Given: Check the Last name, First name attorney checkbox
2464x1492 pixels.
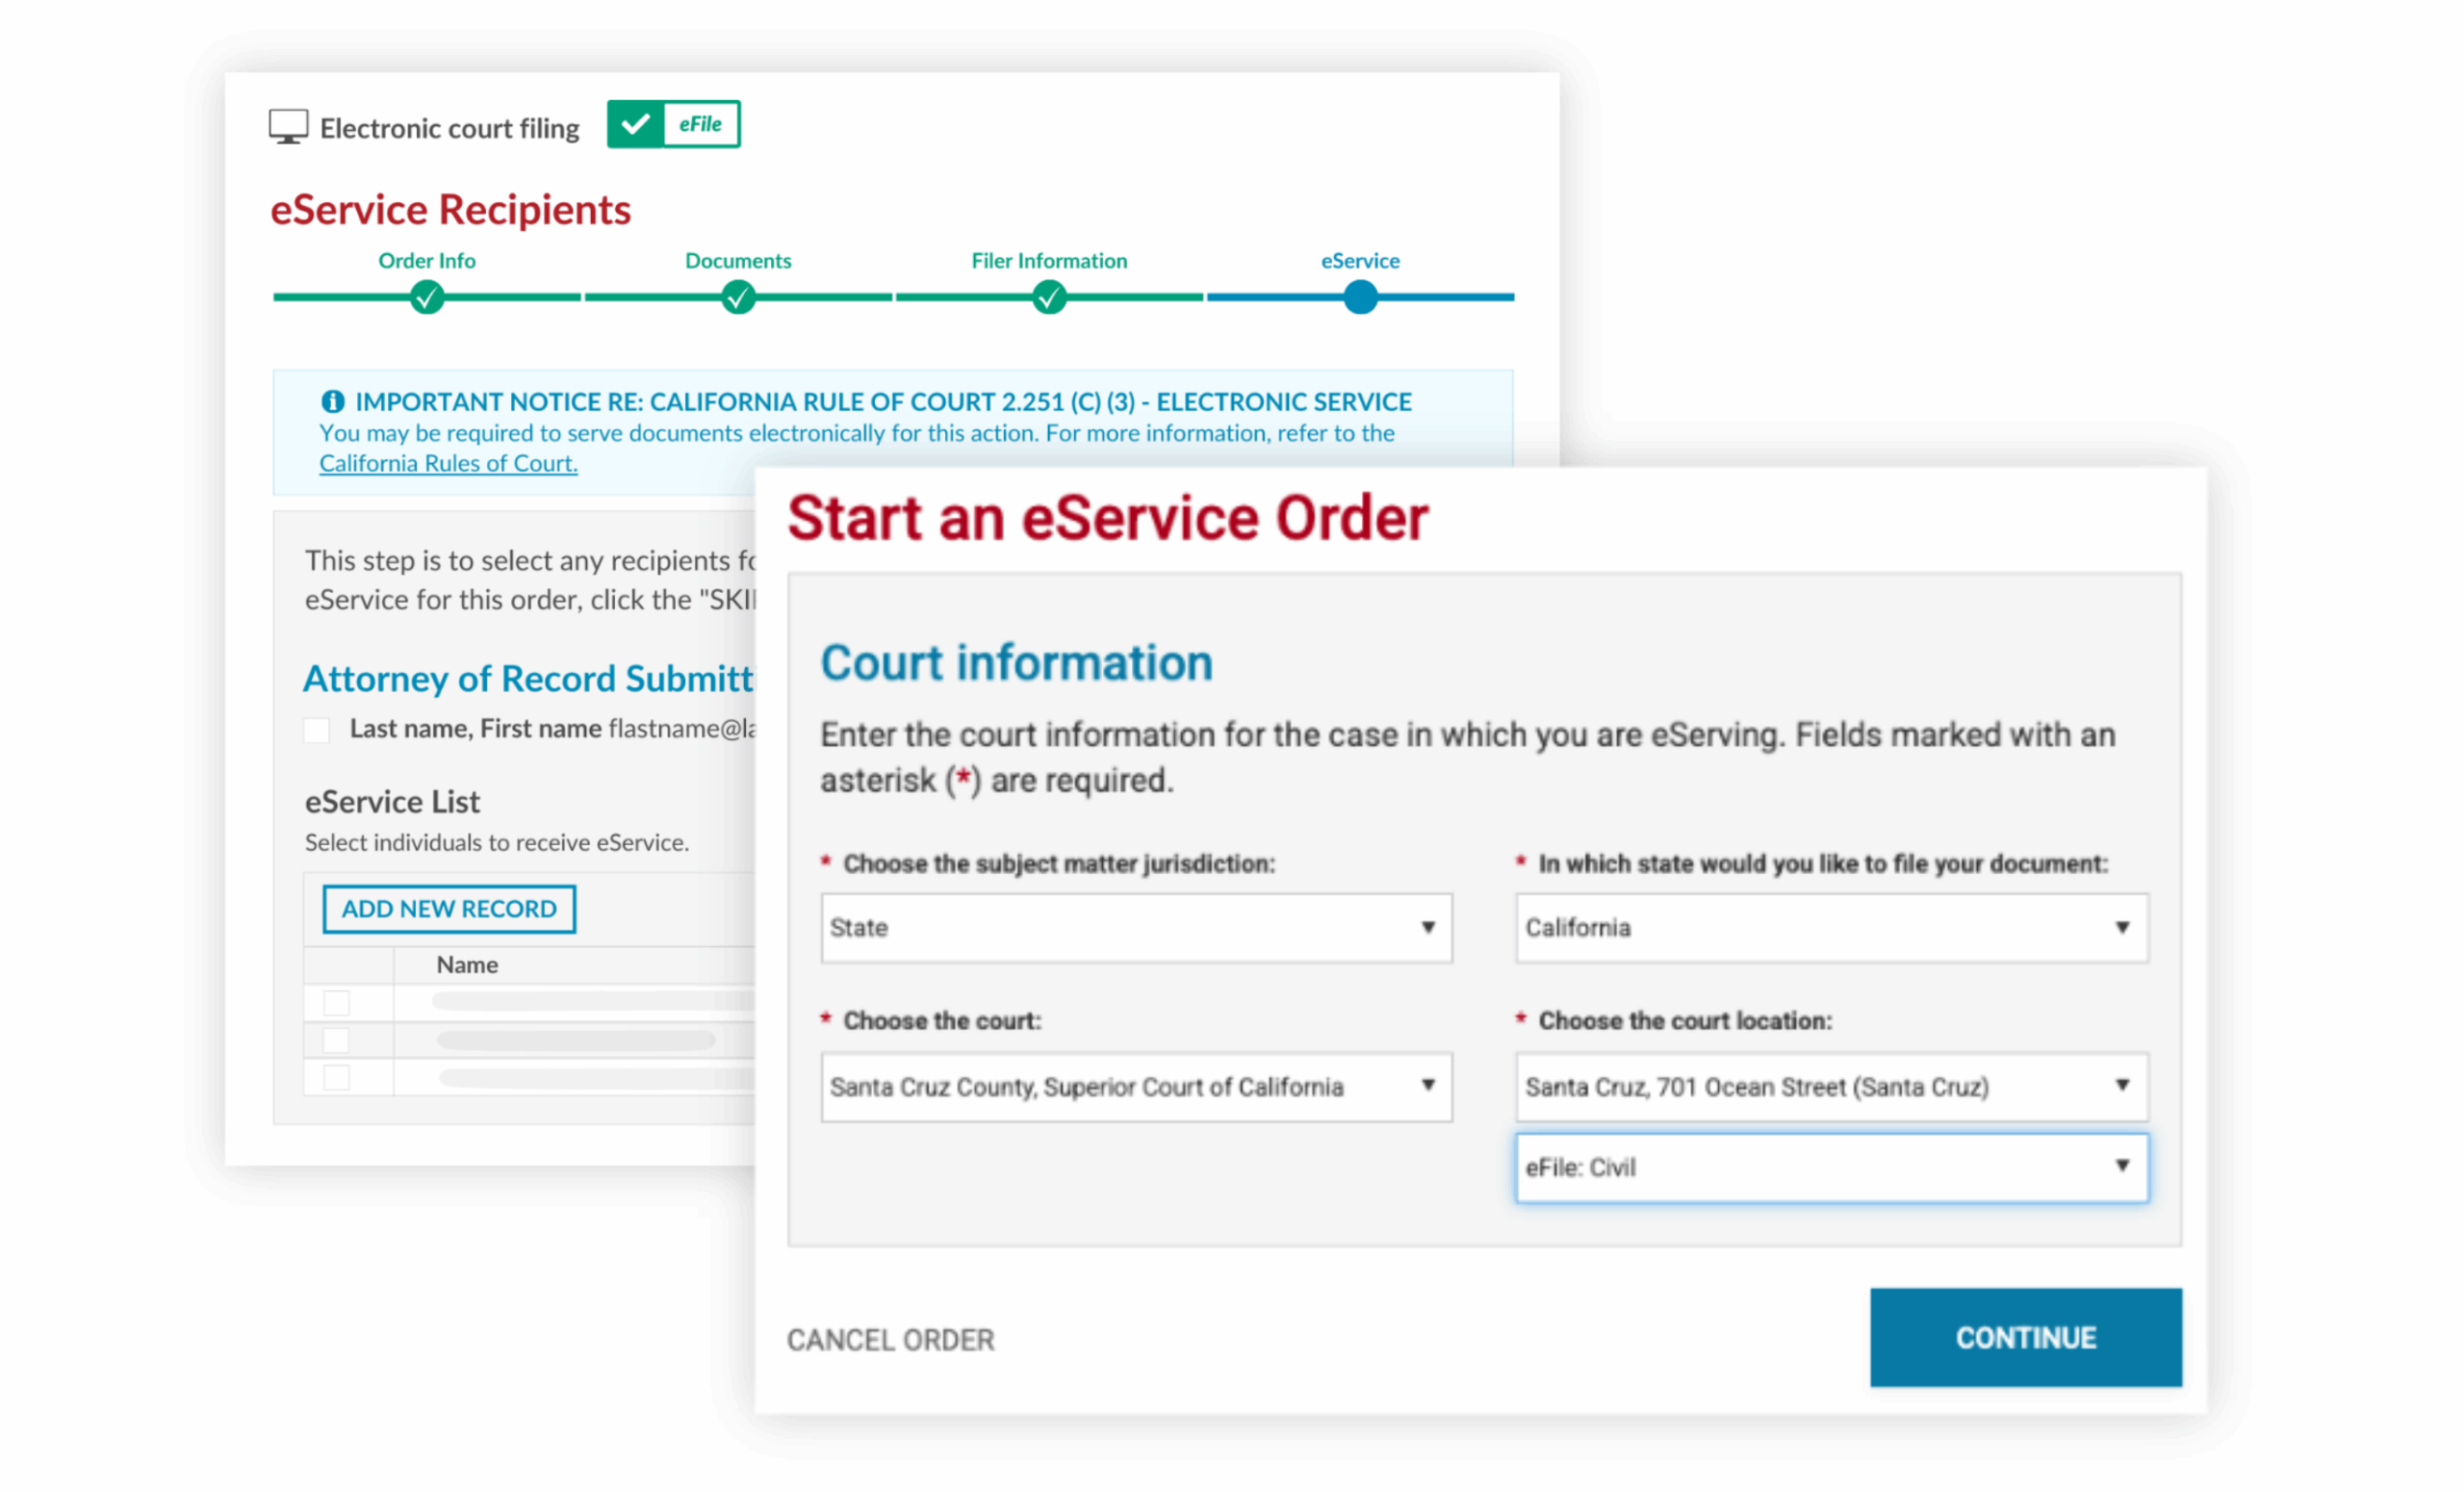Looking at the screenshot, I should coord(317,730).
